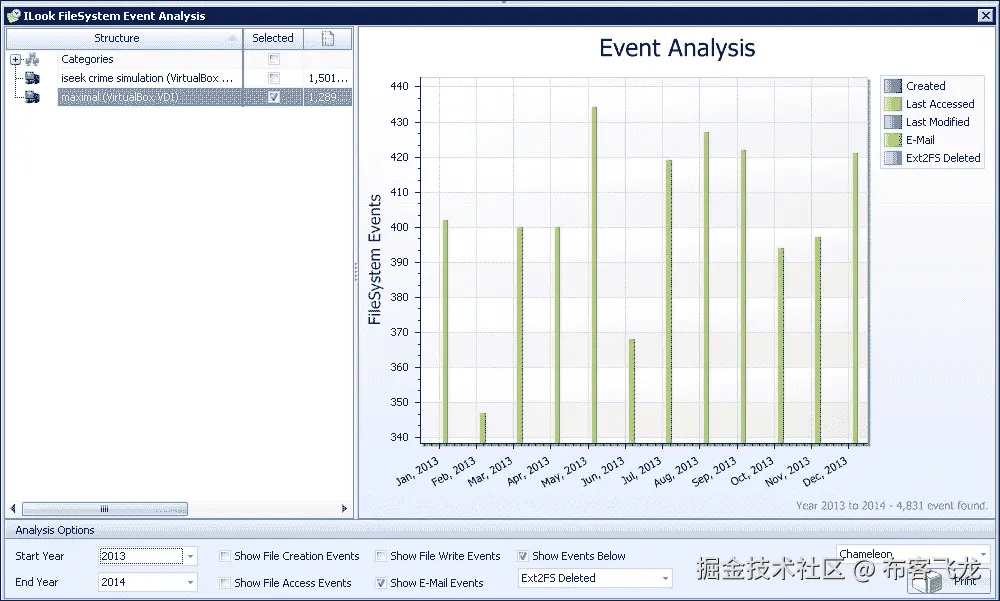
Task: Click the scroll right arrow in tree panel
Action: coord(344,508)
